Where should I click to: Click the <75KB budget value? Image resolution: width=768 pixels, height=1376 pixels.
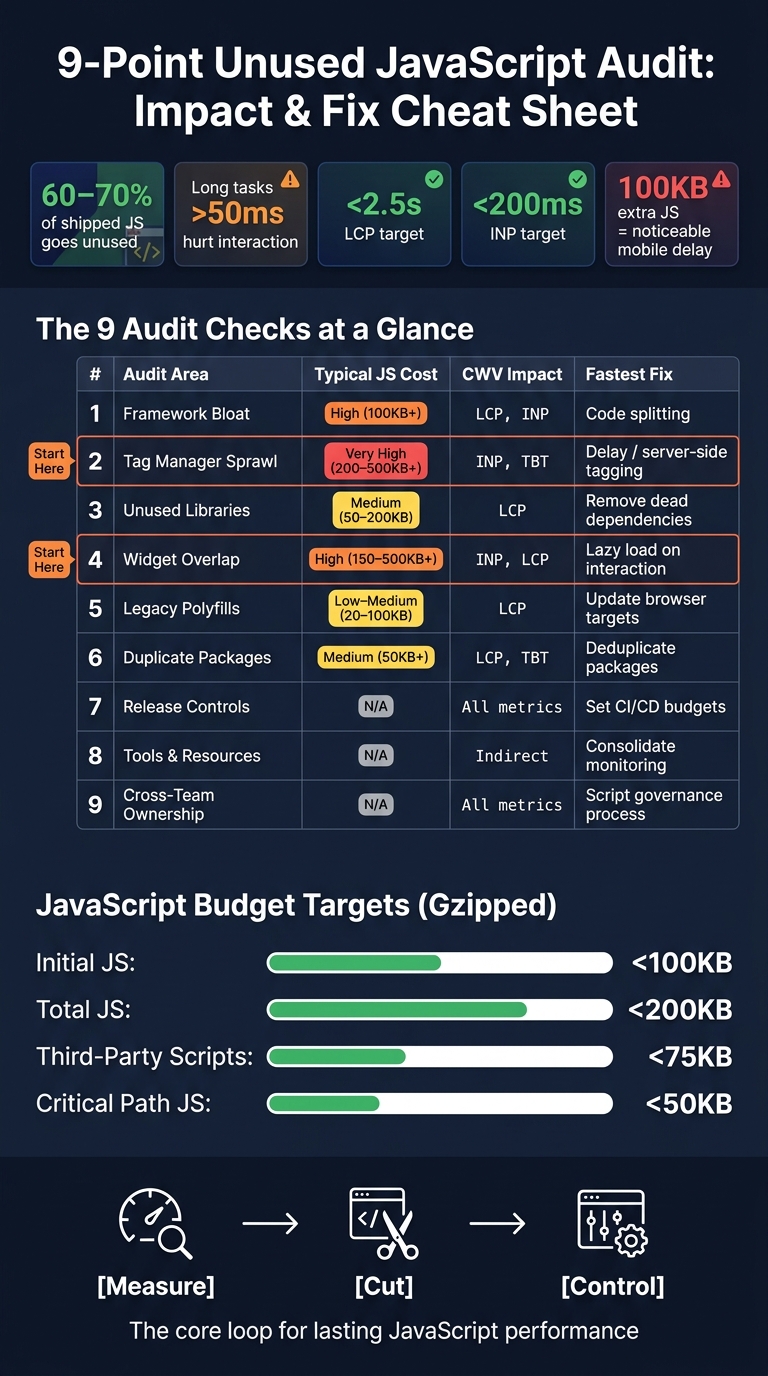click(690, 1057)
